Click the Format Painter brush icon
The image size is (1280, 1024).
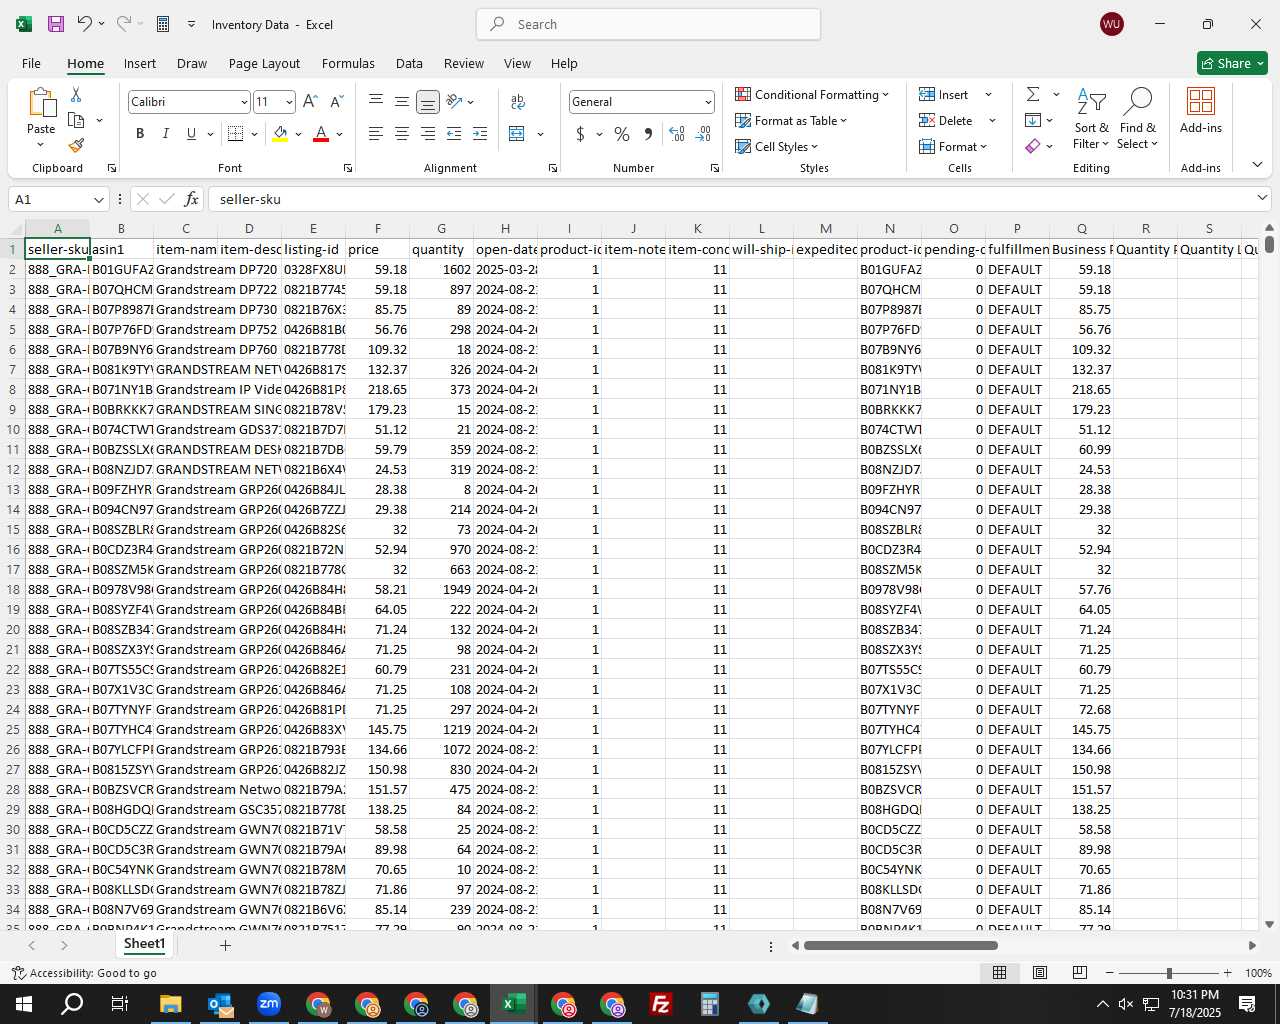click(76, 145)
